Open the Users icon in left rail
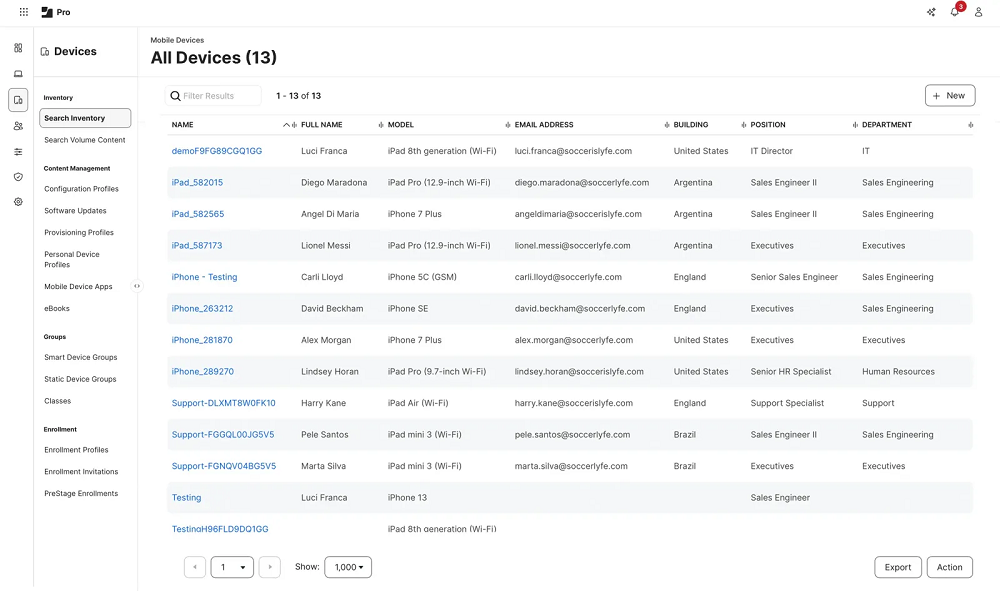The height and width of the screenshot is (591, 1000). [x=18, y=126]
